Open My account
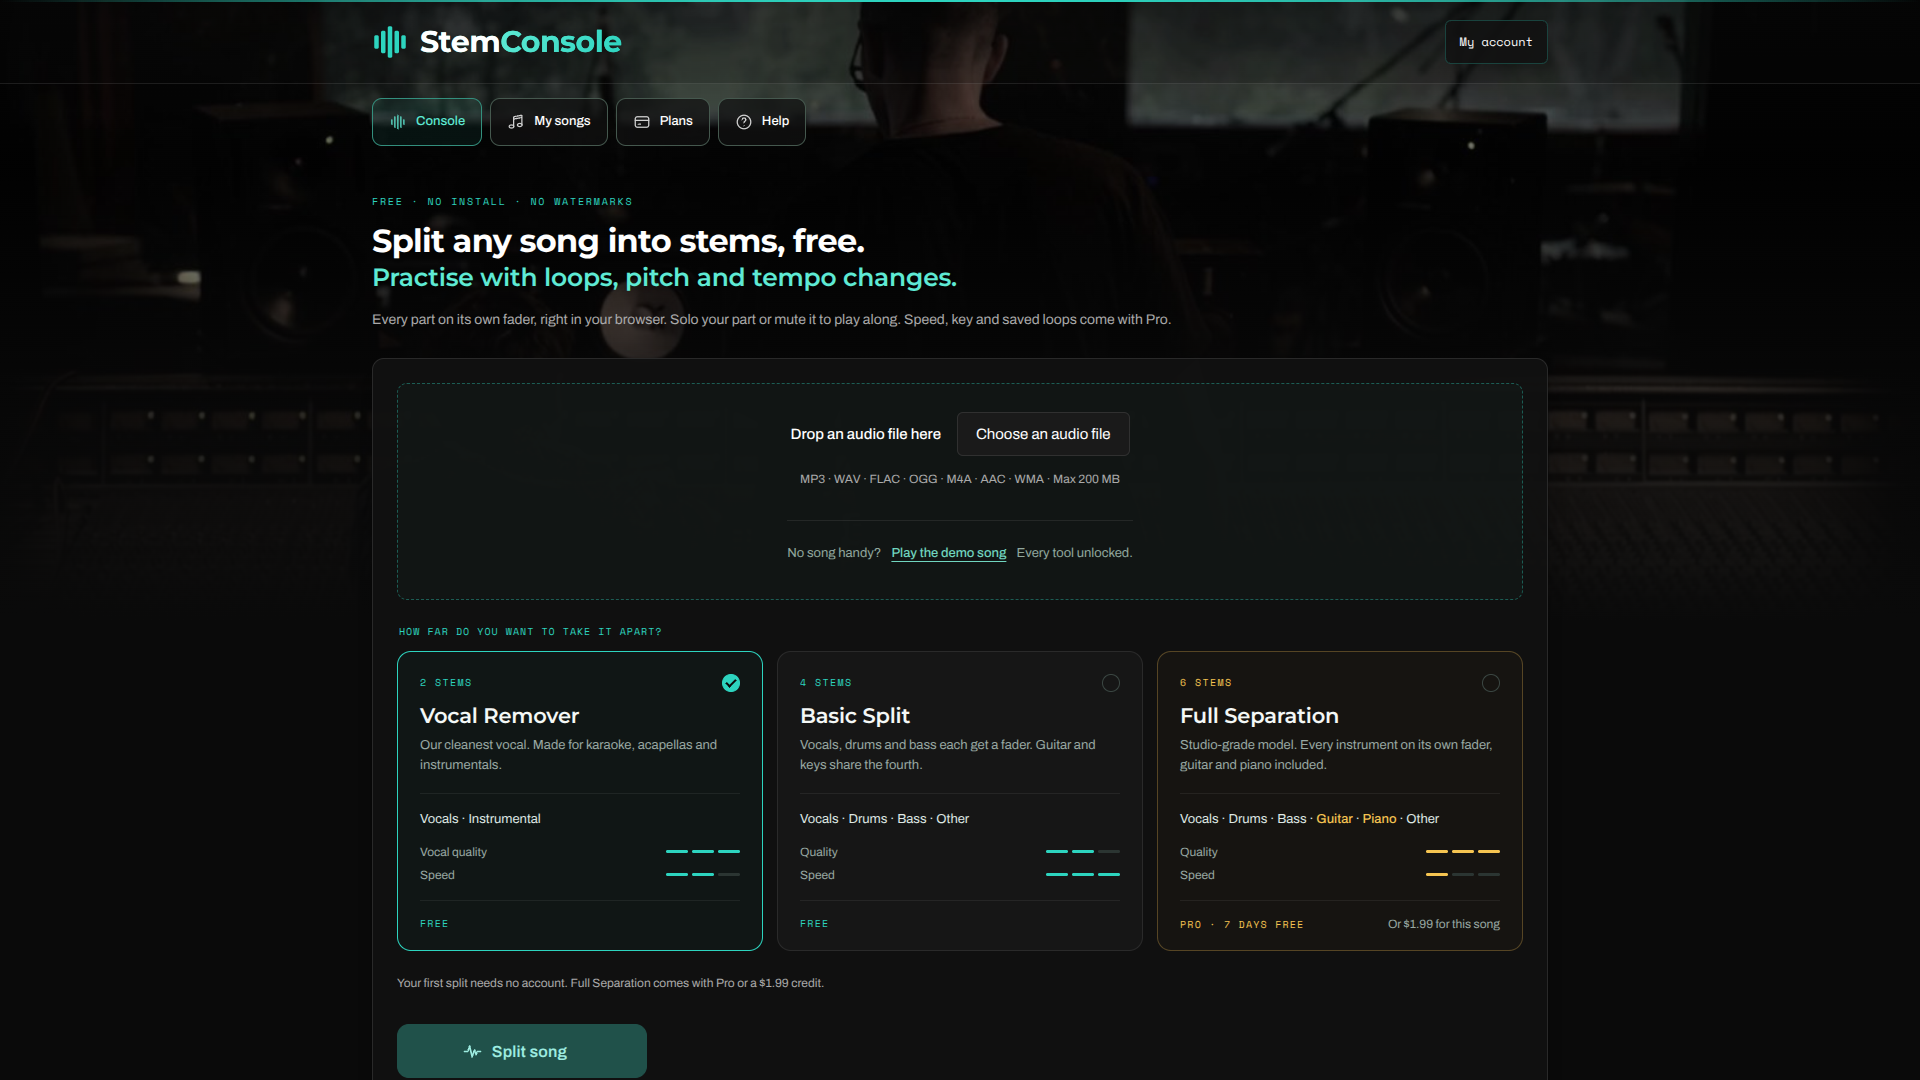This screenshot has width=1920, height=1080. (x=1496, y=42)
